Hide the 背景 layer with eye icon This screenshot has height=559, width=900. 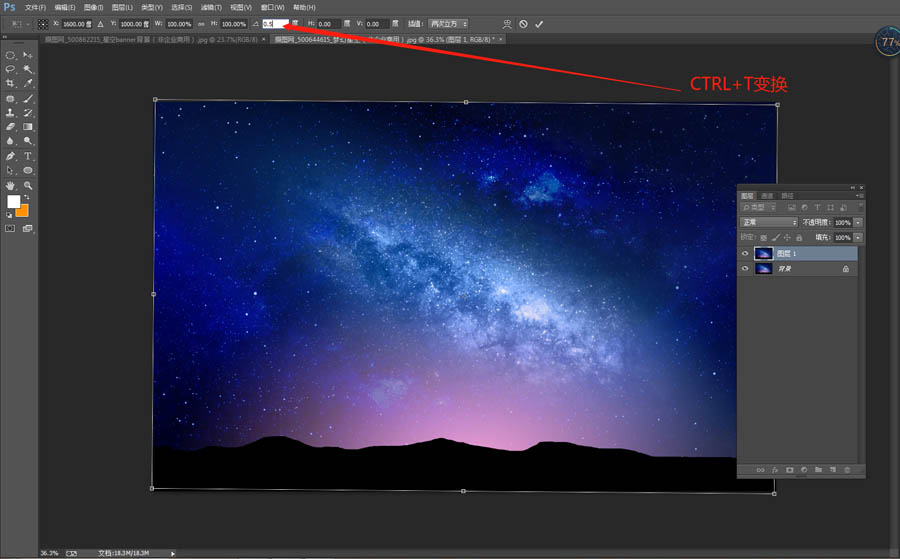coord(745,269)
